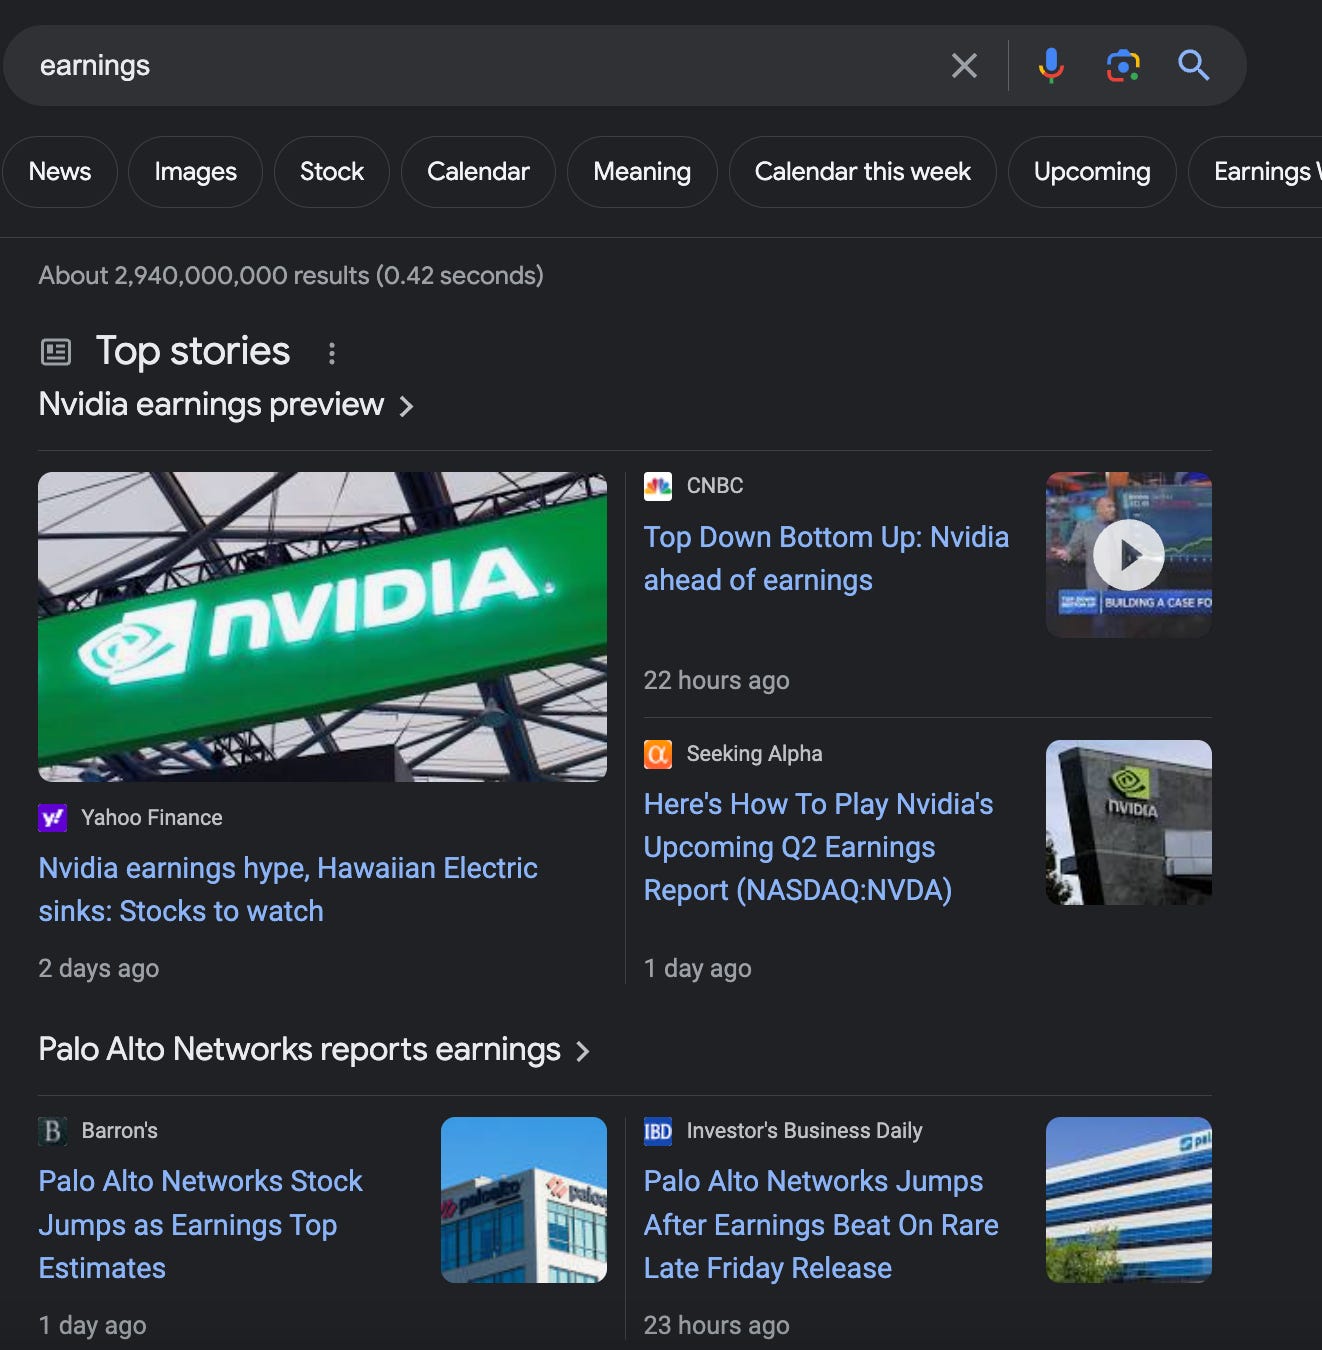The height and width of the screenshot is (1350, 1322).
Task: Select the Calendar this week chip
Action: [x=863, y=172]
